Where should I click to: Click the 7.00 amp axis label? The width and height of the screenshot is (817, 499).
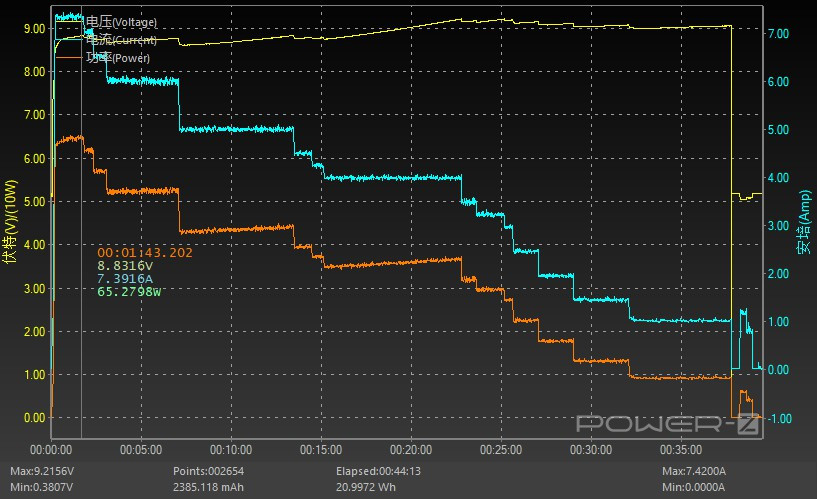point(778,34)
